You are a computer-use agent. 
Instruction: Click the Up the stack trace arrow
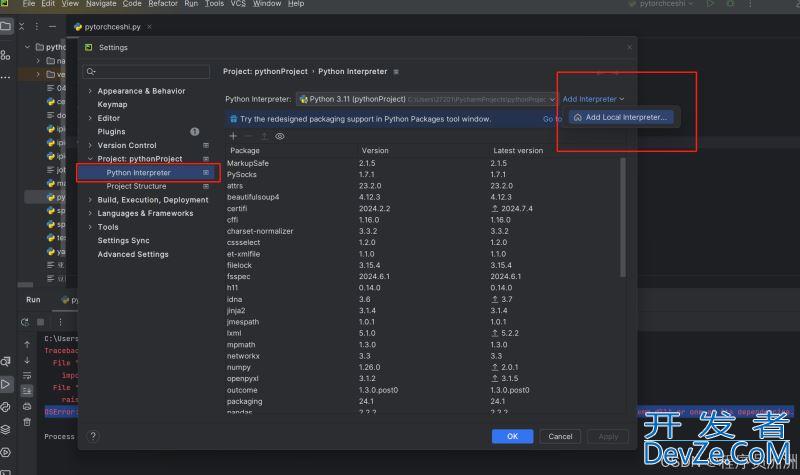click(x=27, y=344)
